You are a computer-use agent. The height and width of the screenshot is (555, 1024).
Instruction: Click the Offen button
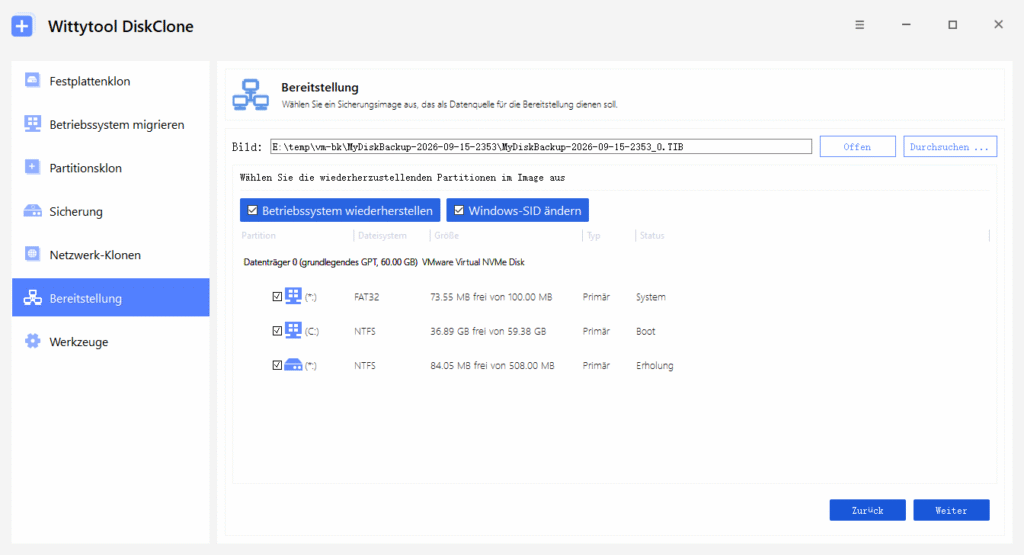(857, 147)
